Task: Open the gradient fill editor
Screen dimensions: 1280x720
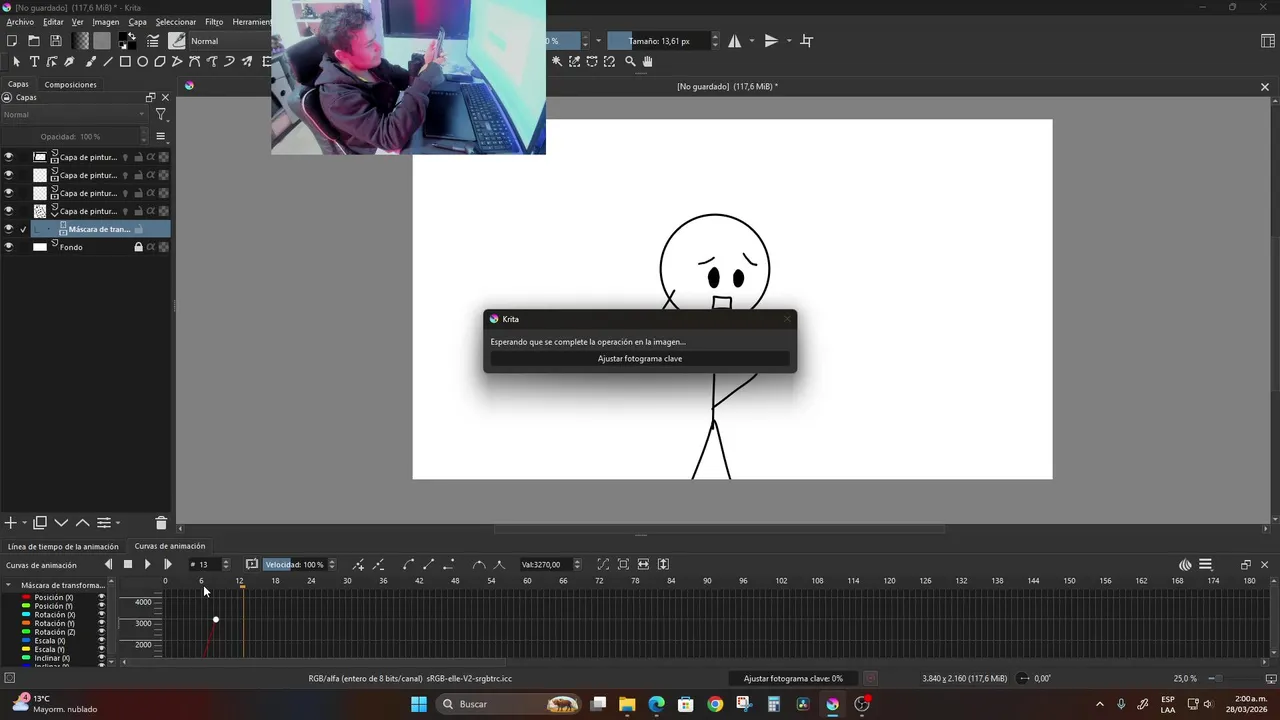Action: [x=80, y=41]
